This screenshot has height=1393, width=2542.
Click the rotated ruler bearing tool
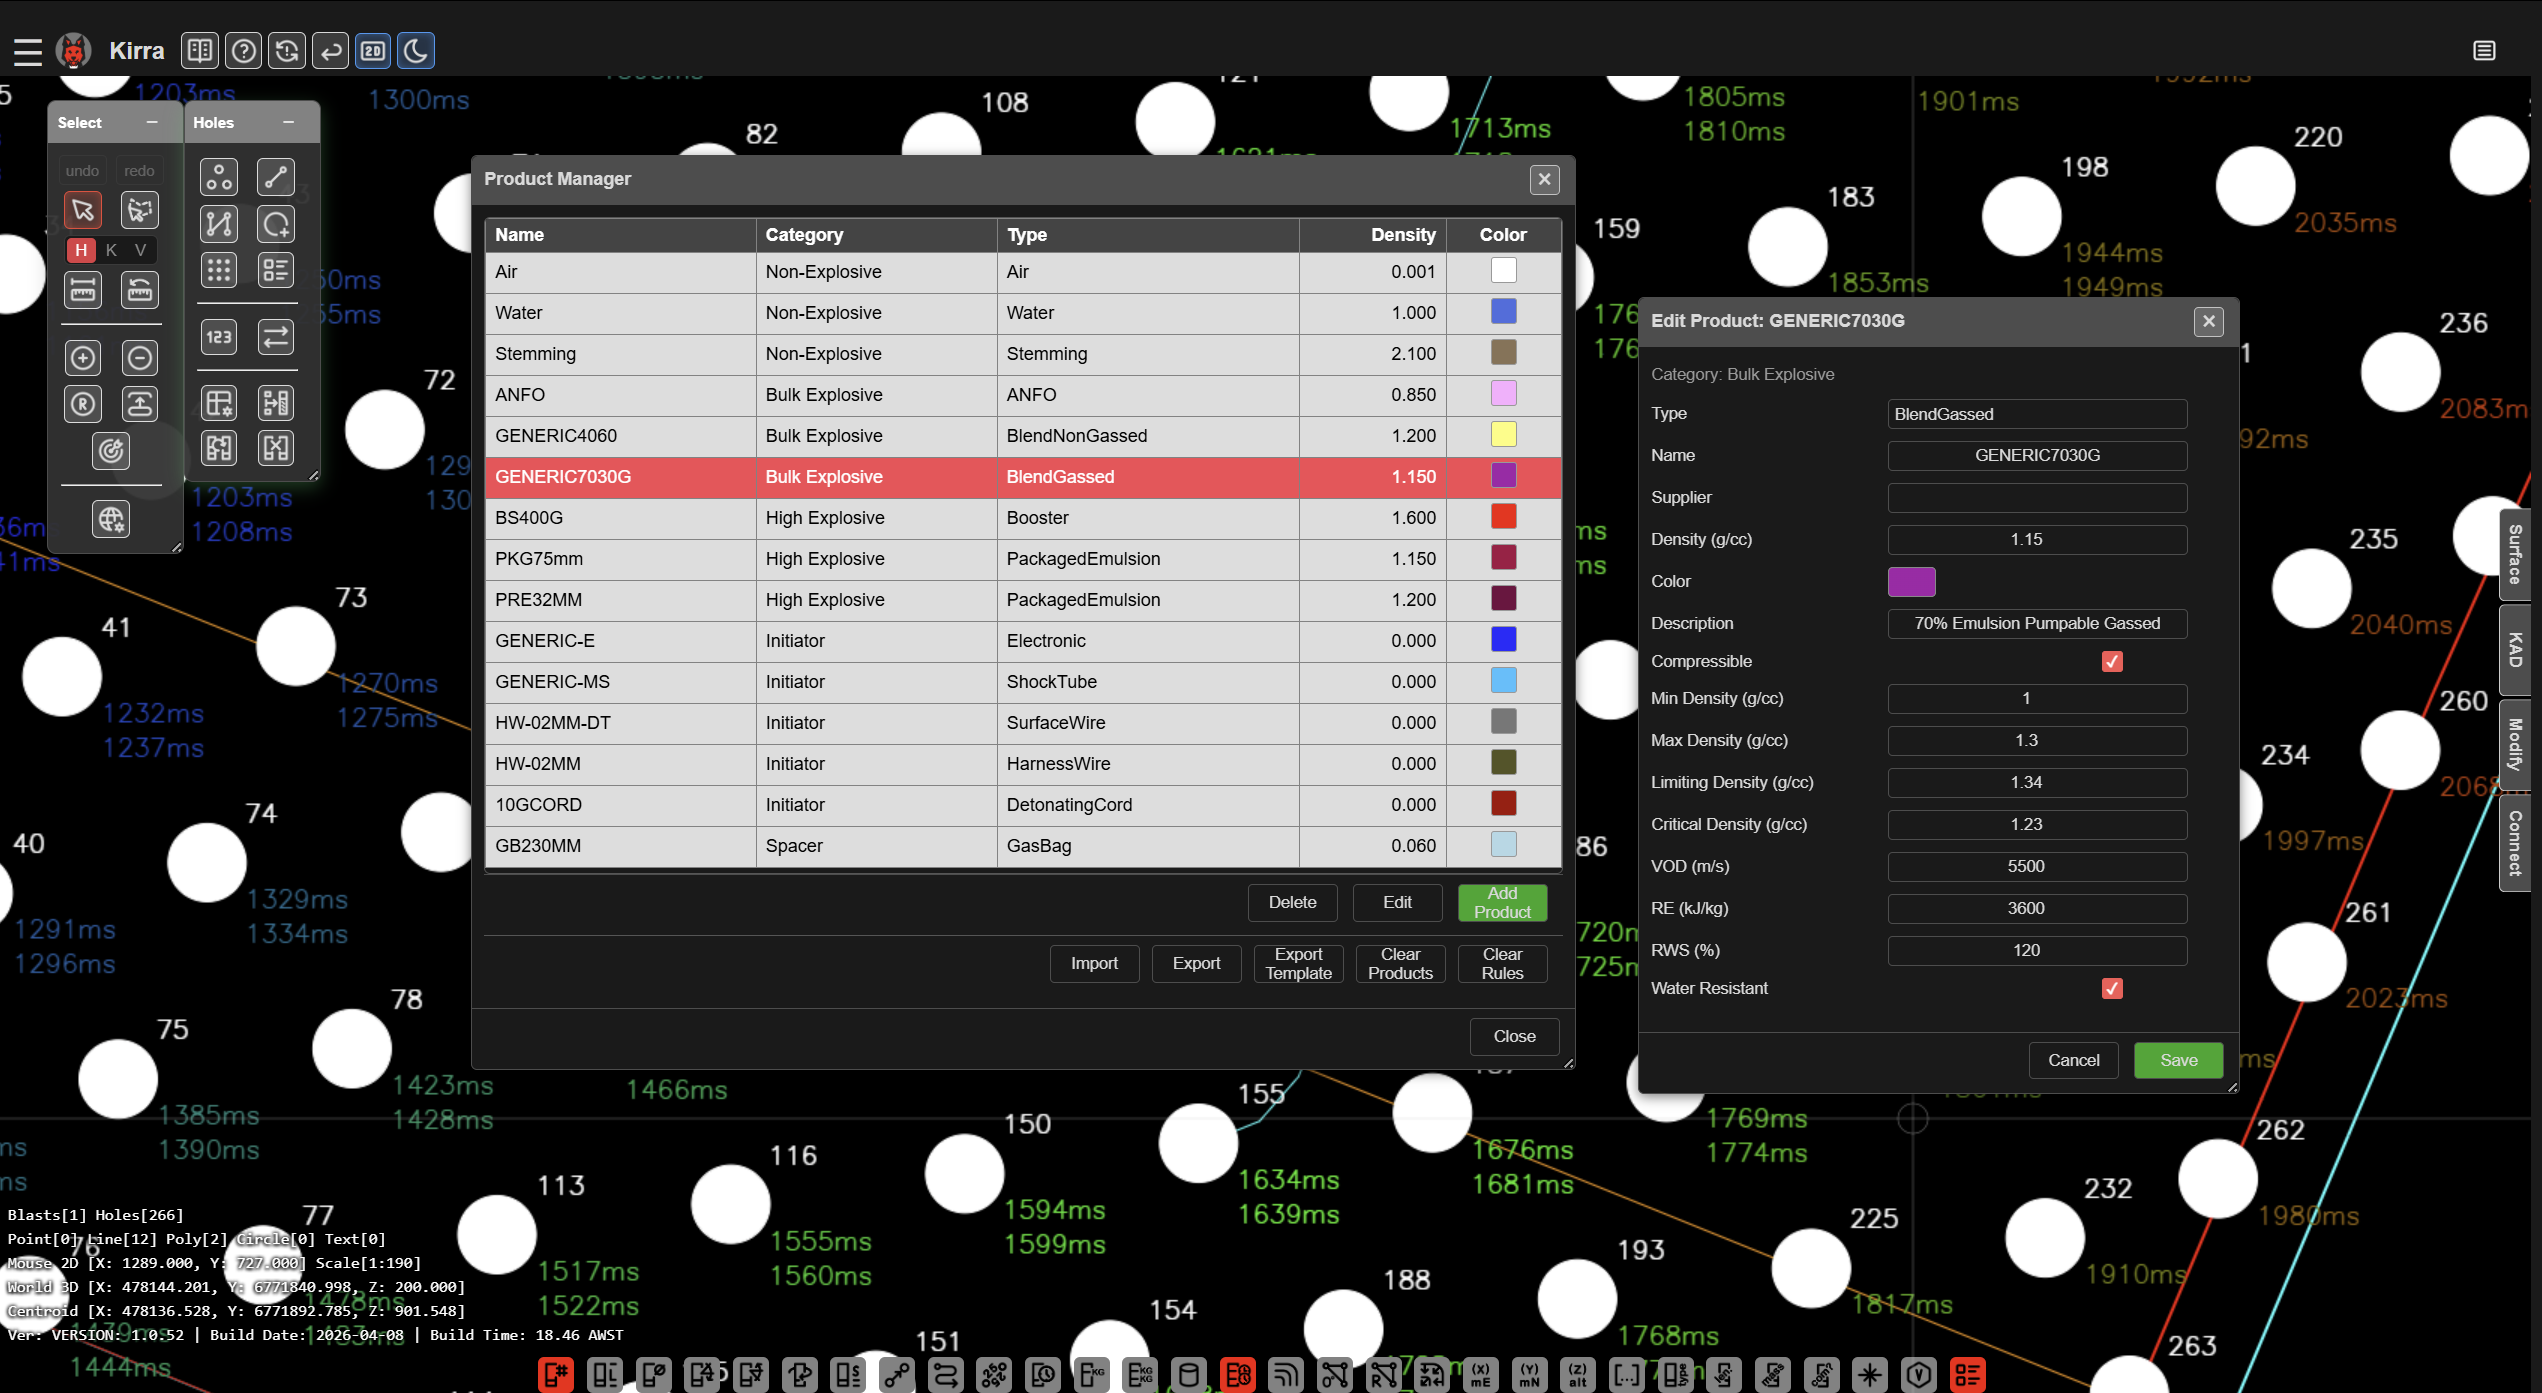coord(140,290)
